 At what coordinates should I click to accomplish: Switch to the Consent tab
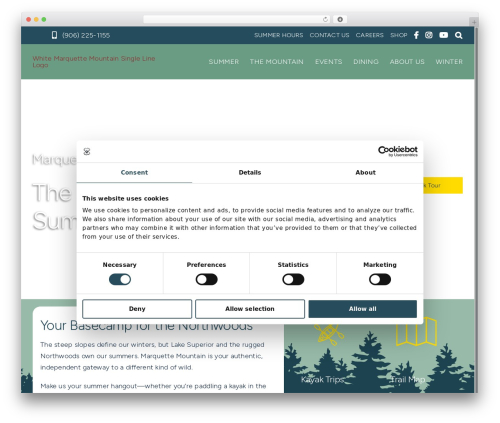pos(134,173)
